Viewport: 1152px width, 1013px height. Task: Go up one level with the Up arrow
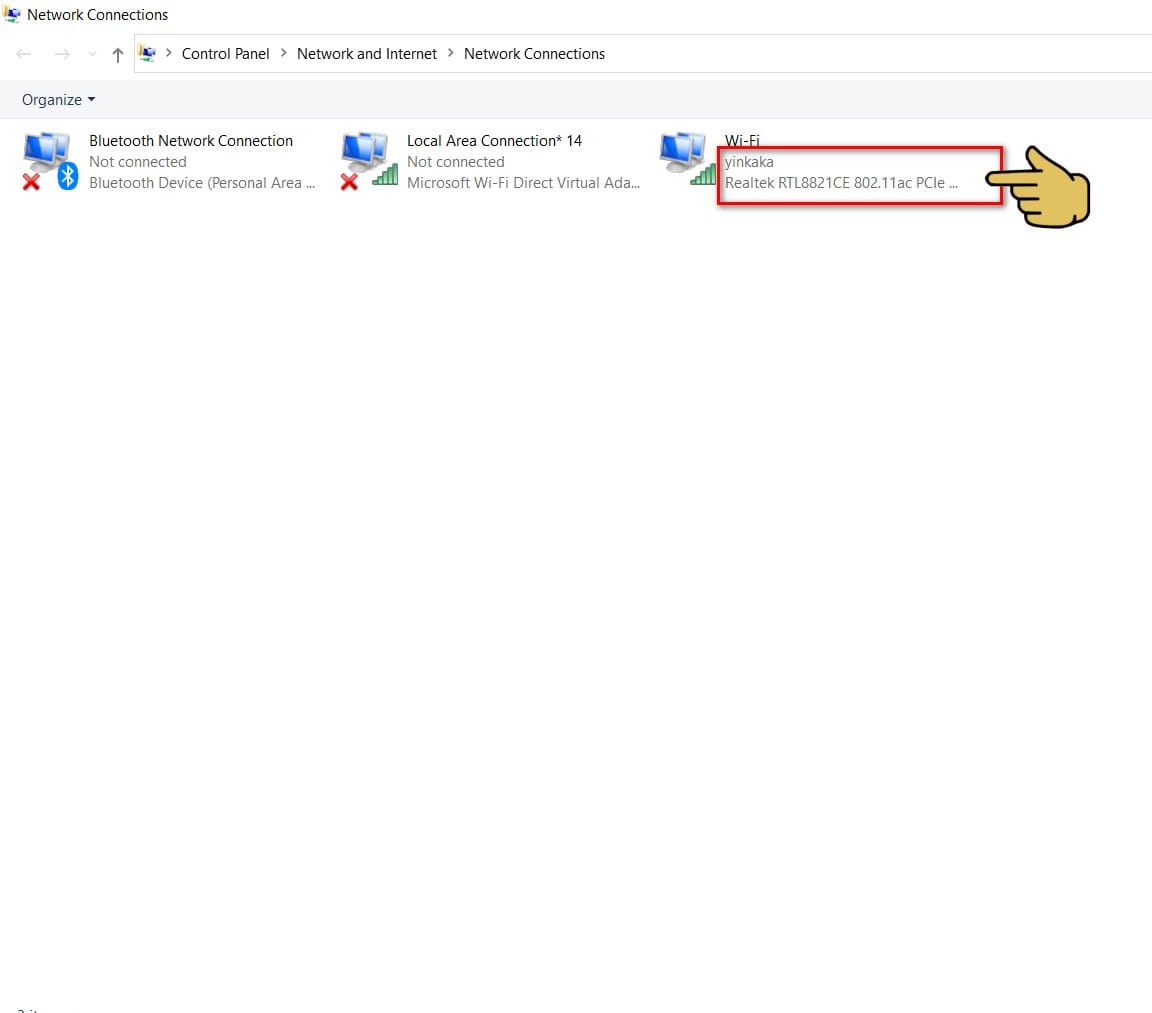click(x=118, y=54)
